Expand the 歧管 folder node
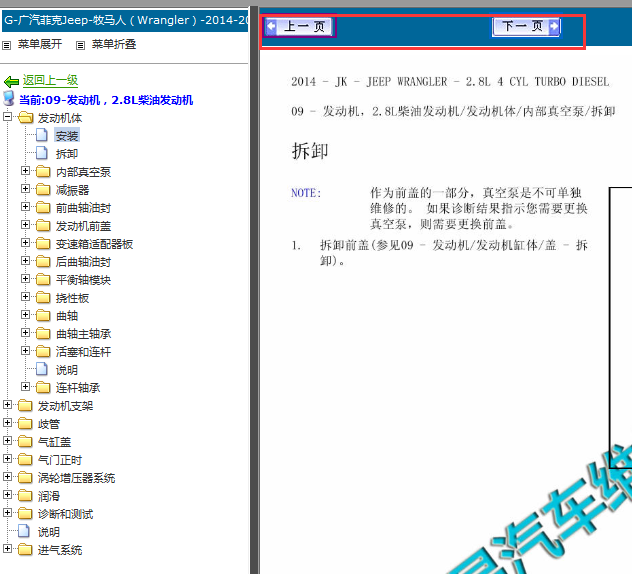 (7, 422)
